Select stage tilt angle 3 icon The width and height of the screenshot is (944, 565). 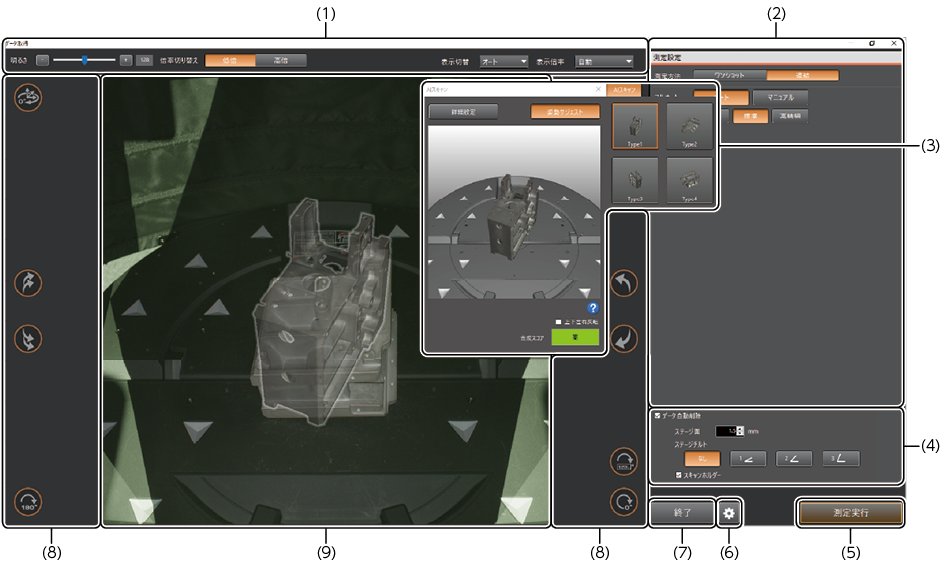[x=841, y=459]
